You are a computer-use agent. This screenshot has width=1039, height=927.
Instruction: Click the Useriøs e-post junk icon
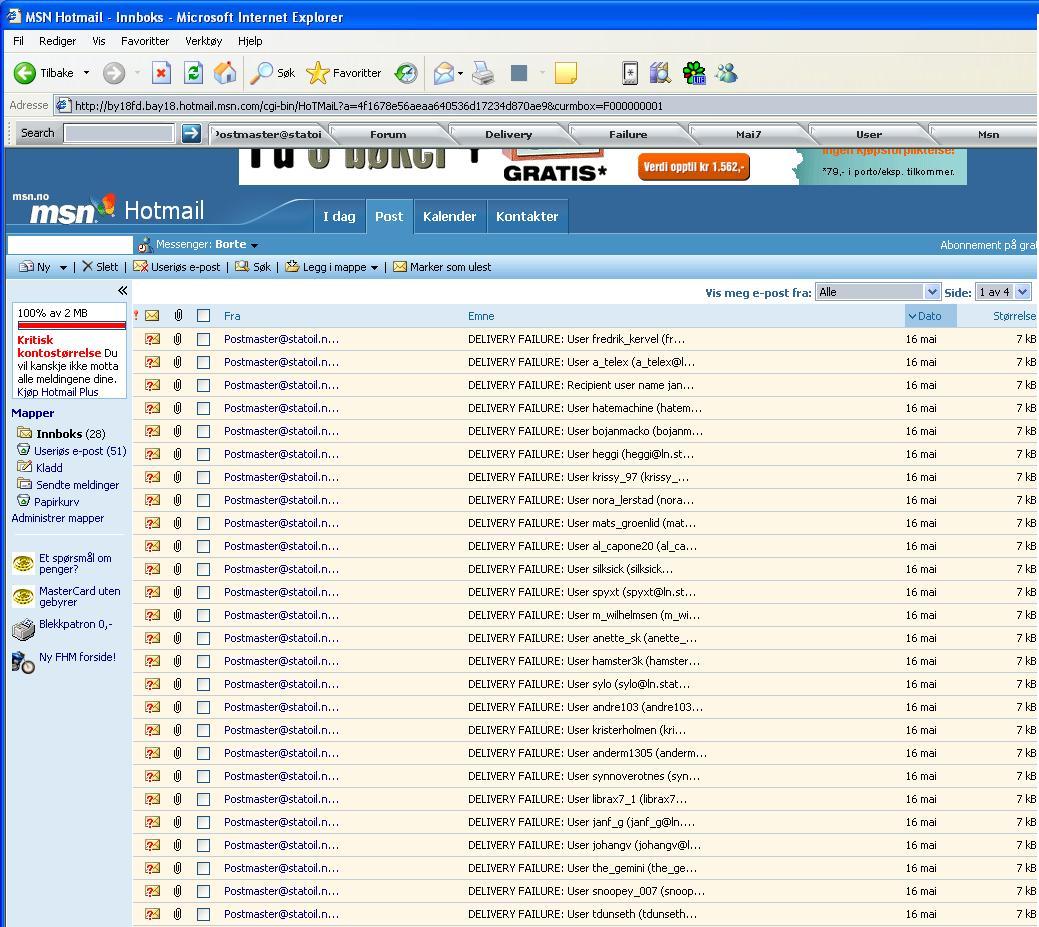(140, 266)
